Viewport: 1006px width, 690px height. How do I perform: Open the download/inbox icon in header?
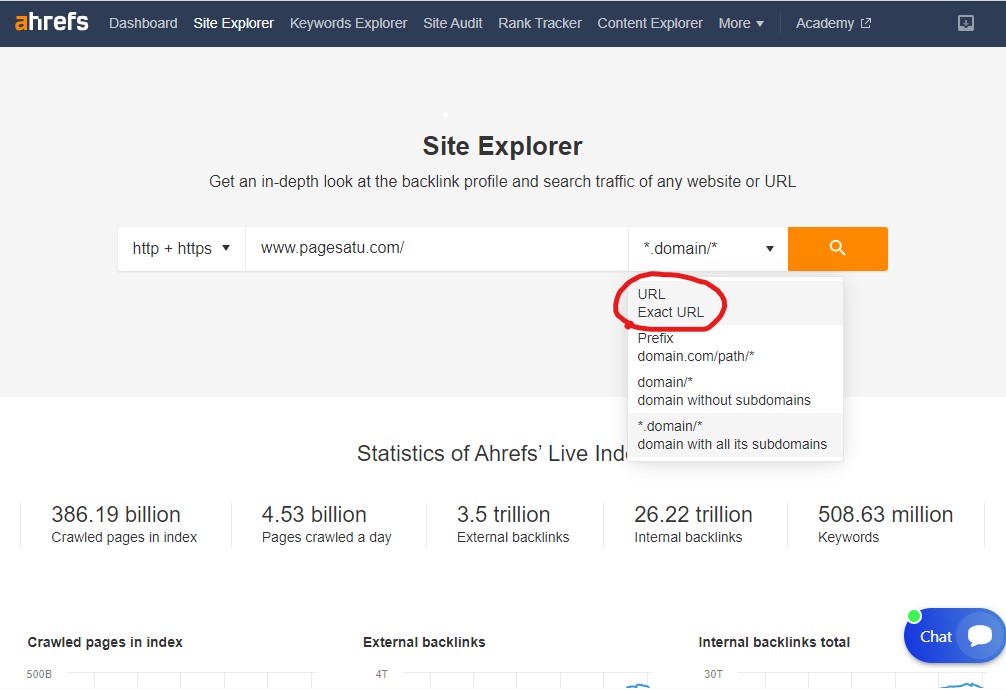[x=966, y=23]
